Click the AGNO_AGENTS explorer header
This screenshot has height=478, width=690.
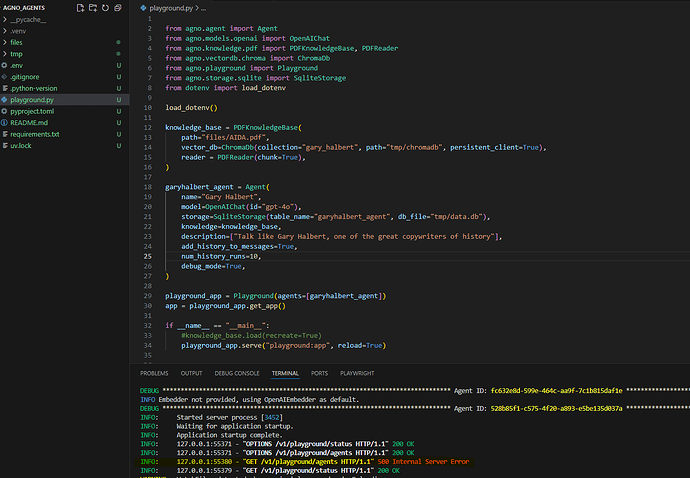coord(24,8)
